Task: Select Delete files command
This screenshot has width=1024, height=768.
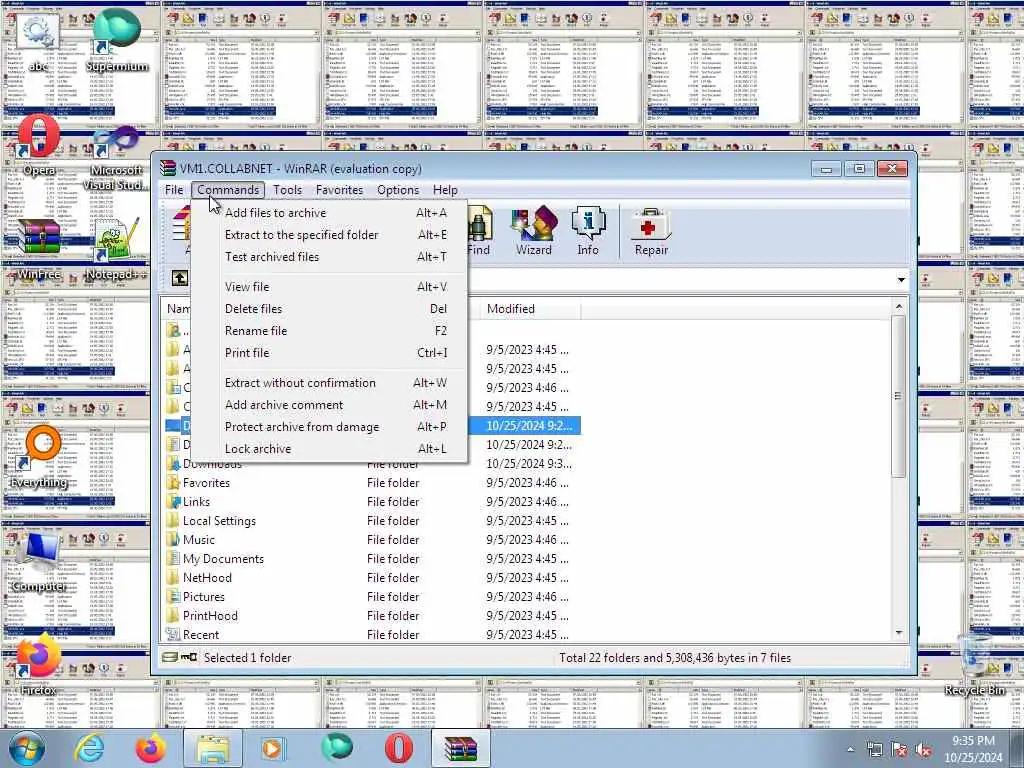Action: click(330, 309)
